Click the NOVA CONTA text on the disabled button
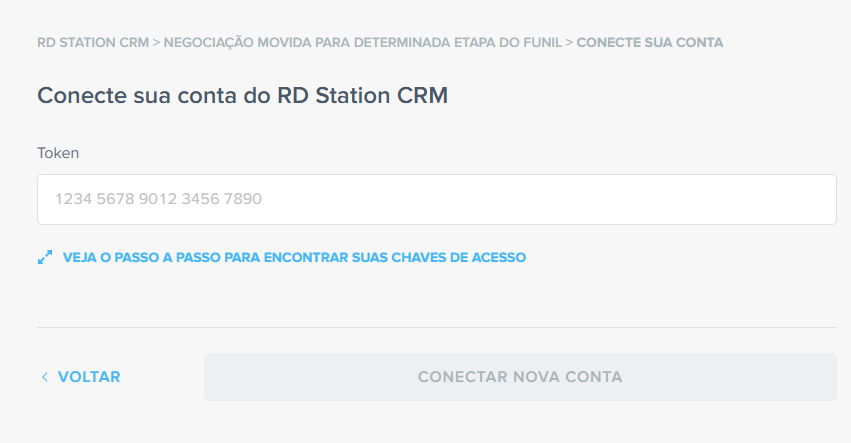 pos(567,377)
